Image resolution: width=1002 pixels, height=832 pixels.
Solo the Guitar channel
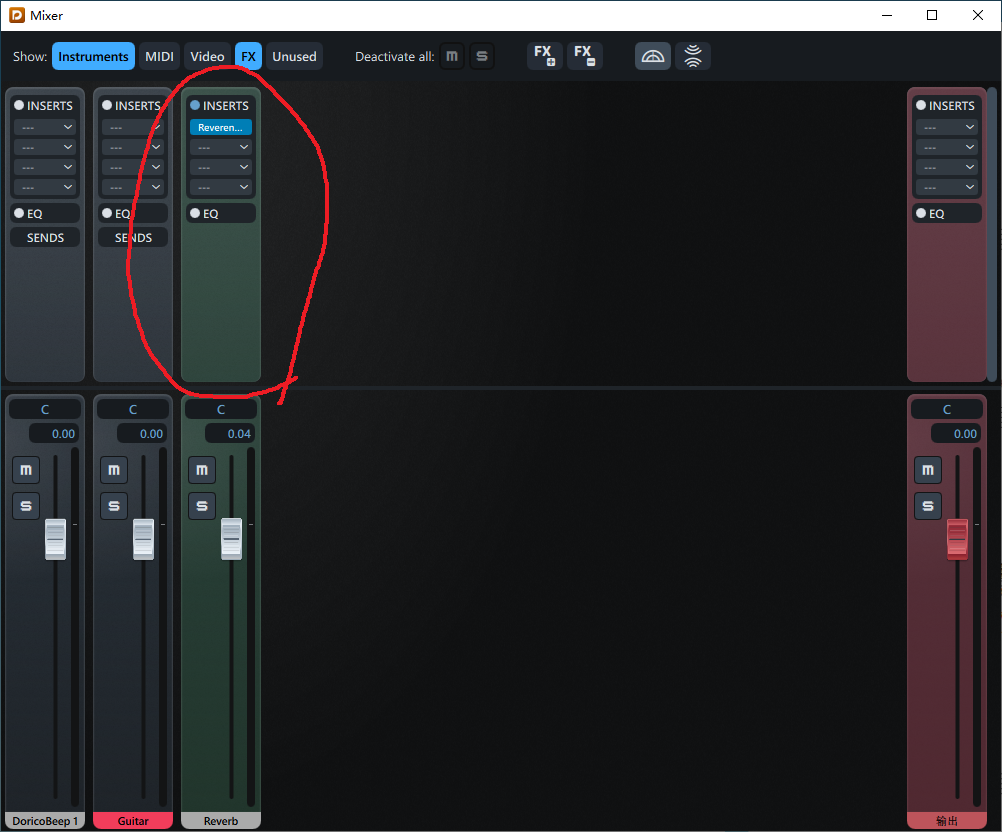[x=114, y=506]
